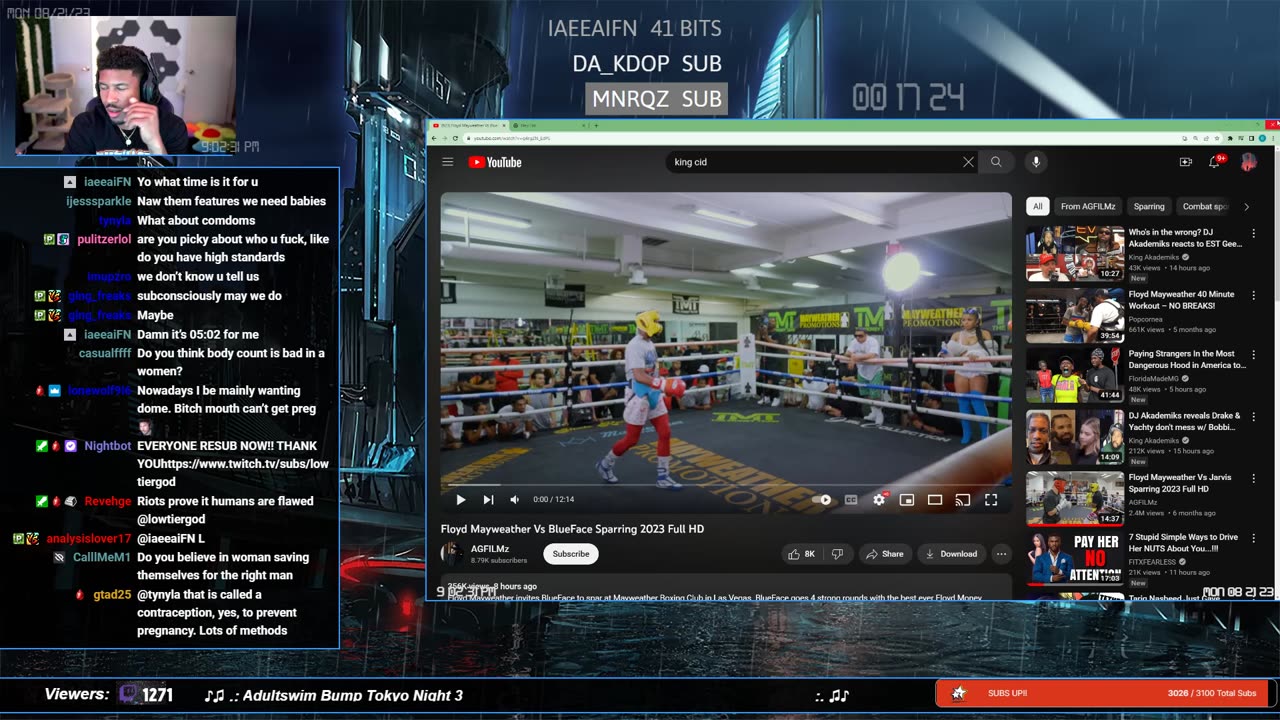This screenshot has height=720, width=1280.
Task: Open thumbnail for 'Who's in the wrong?' video
Action: pyautogui.click(x=1075, y=254)
